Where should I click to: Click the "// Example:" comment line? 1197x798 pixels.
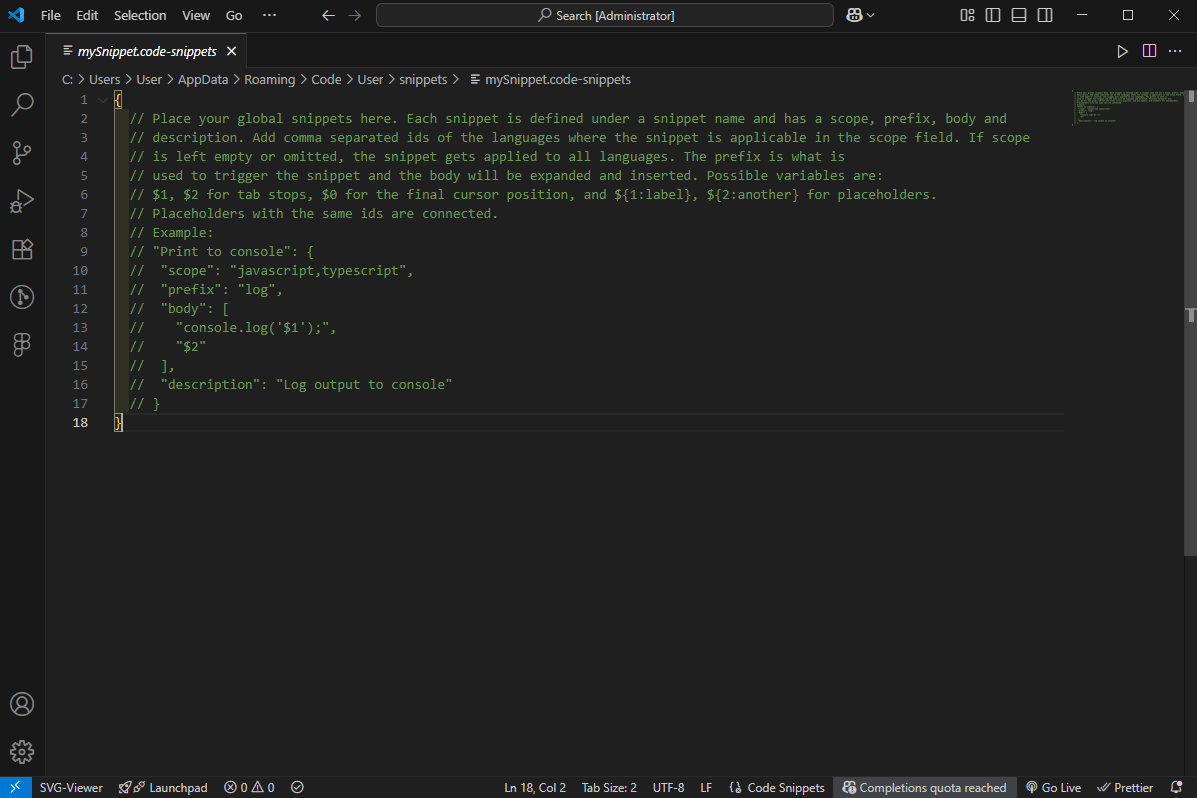click(x=172, y=233)
